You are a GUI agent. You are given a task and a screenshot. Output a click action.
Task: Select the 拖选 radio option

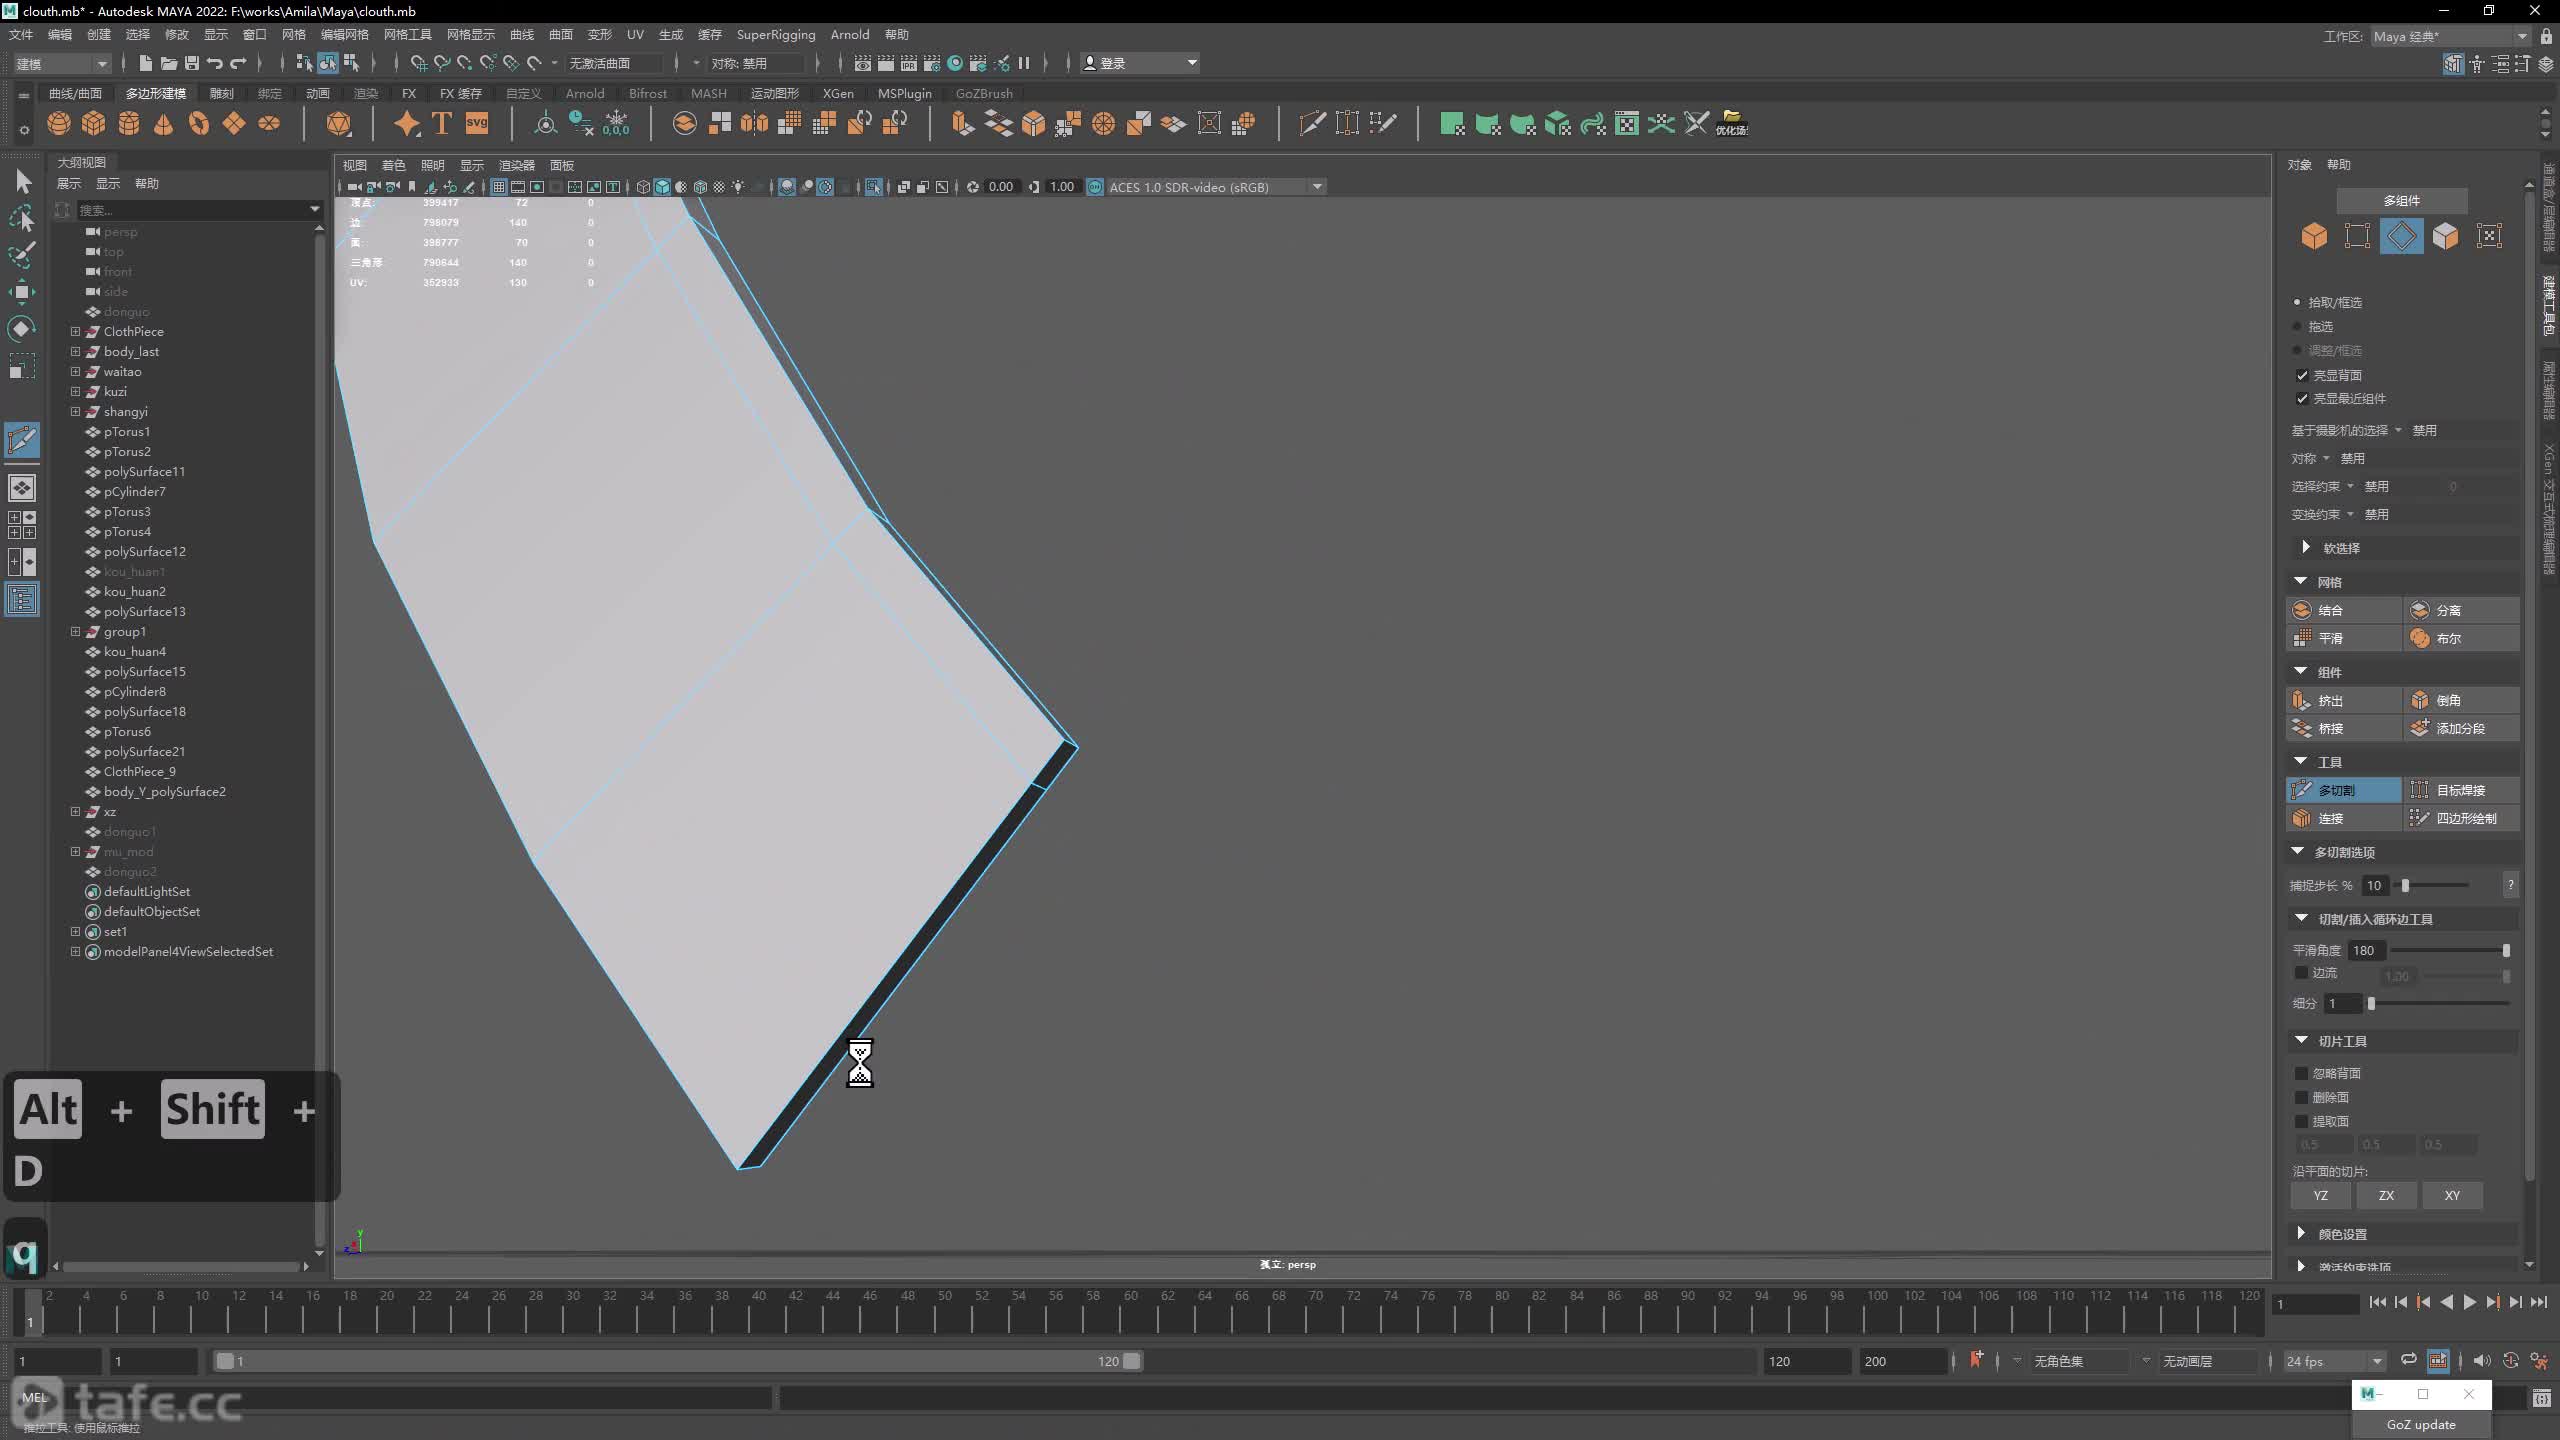[x=2297, y=326]
